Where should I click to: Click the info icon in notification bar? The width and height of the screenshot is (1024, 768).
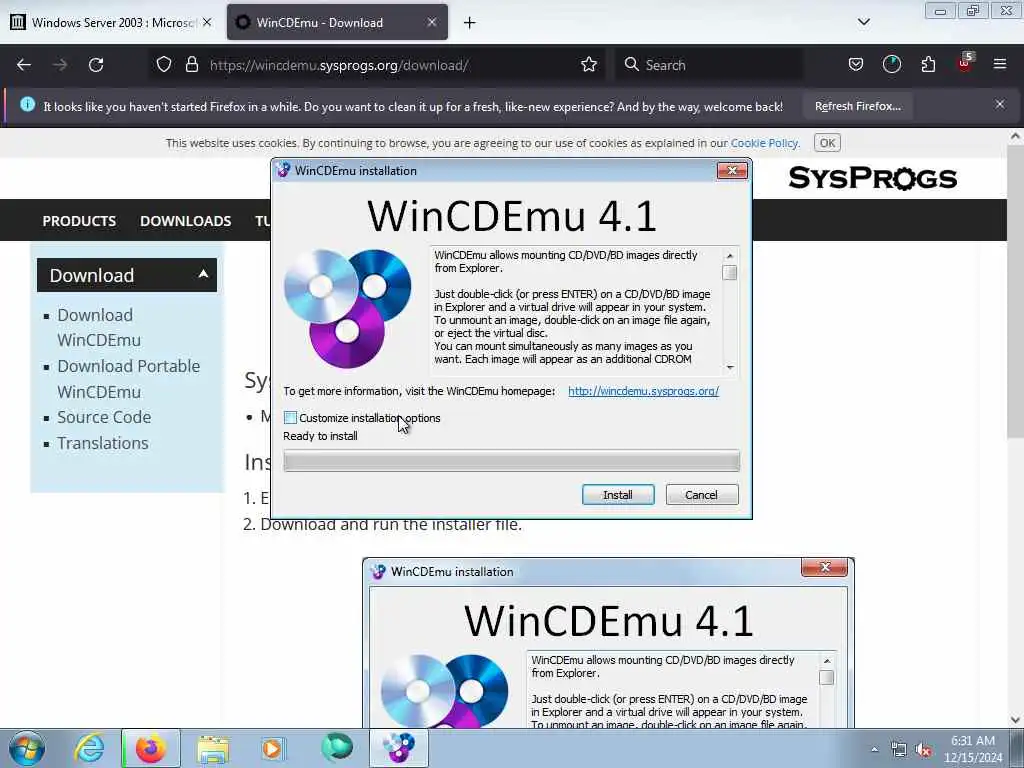[x=27, y=104]
